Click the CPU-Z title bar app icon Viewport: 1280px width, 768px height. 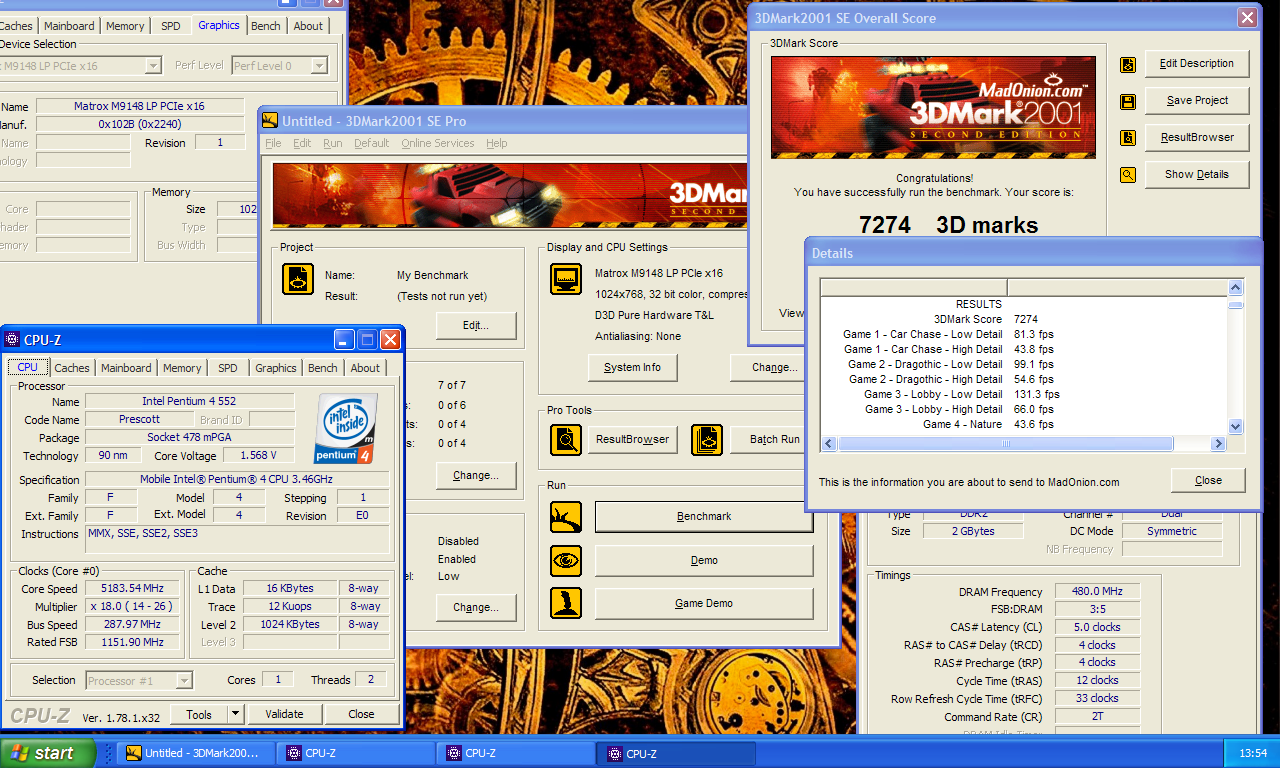pyautogui.click(x=13, y=340)
